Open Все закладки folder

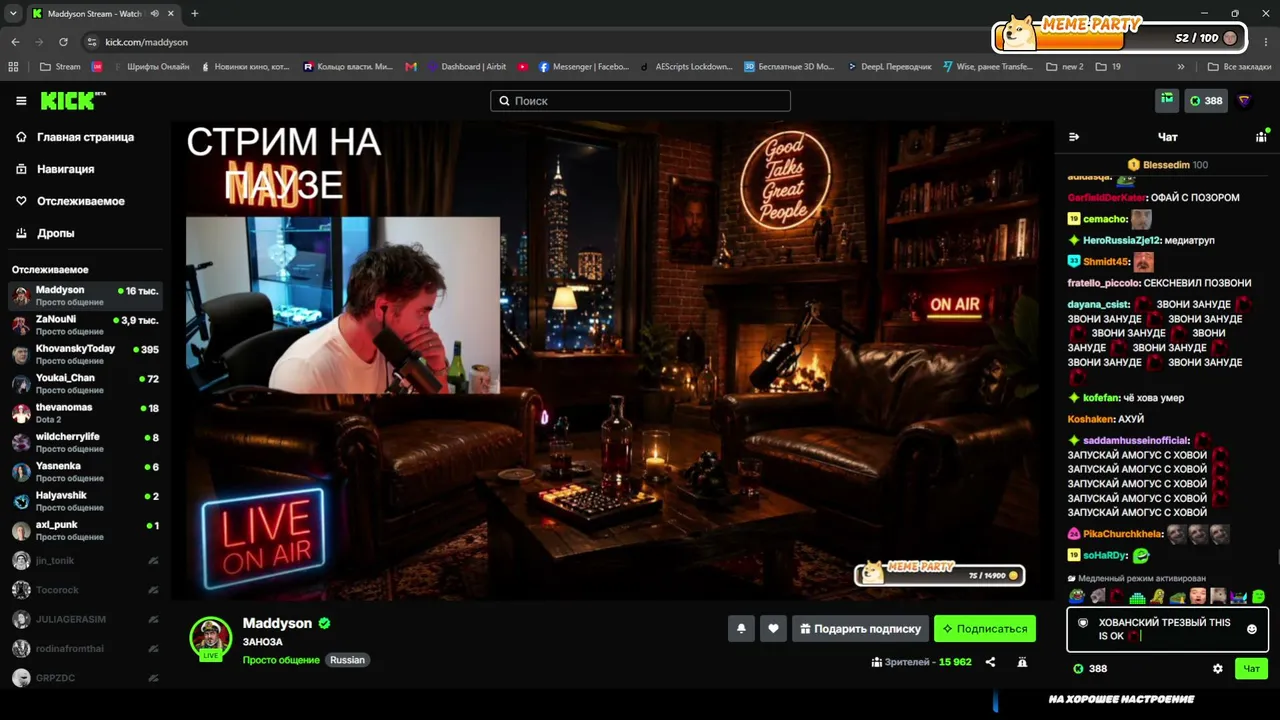1240,67
